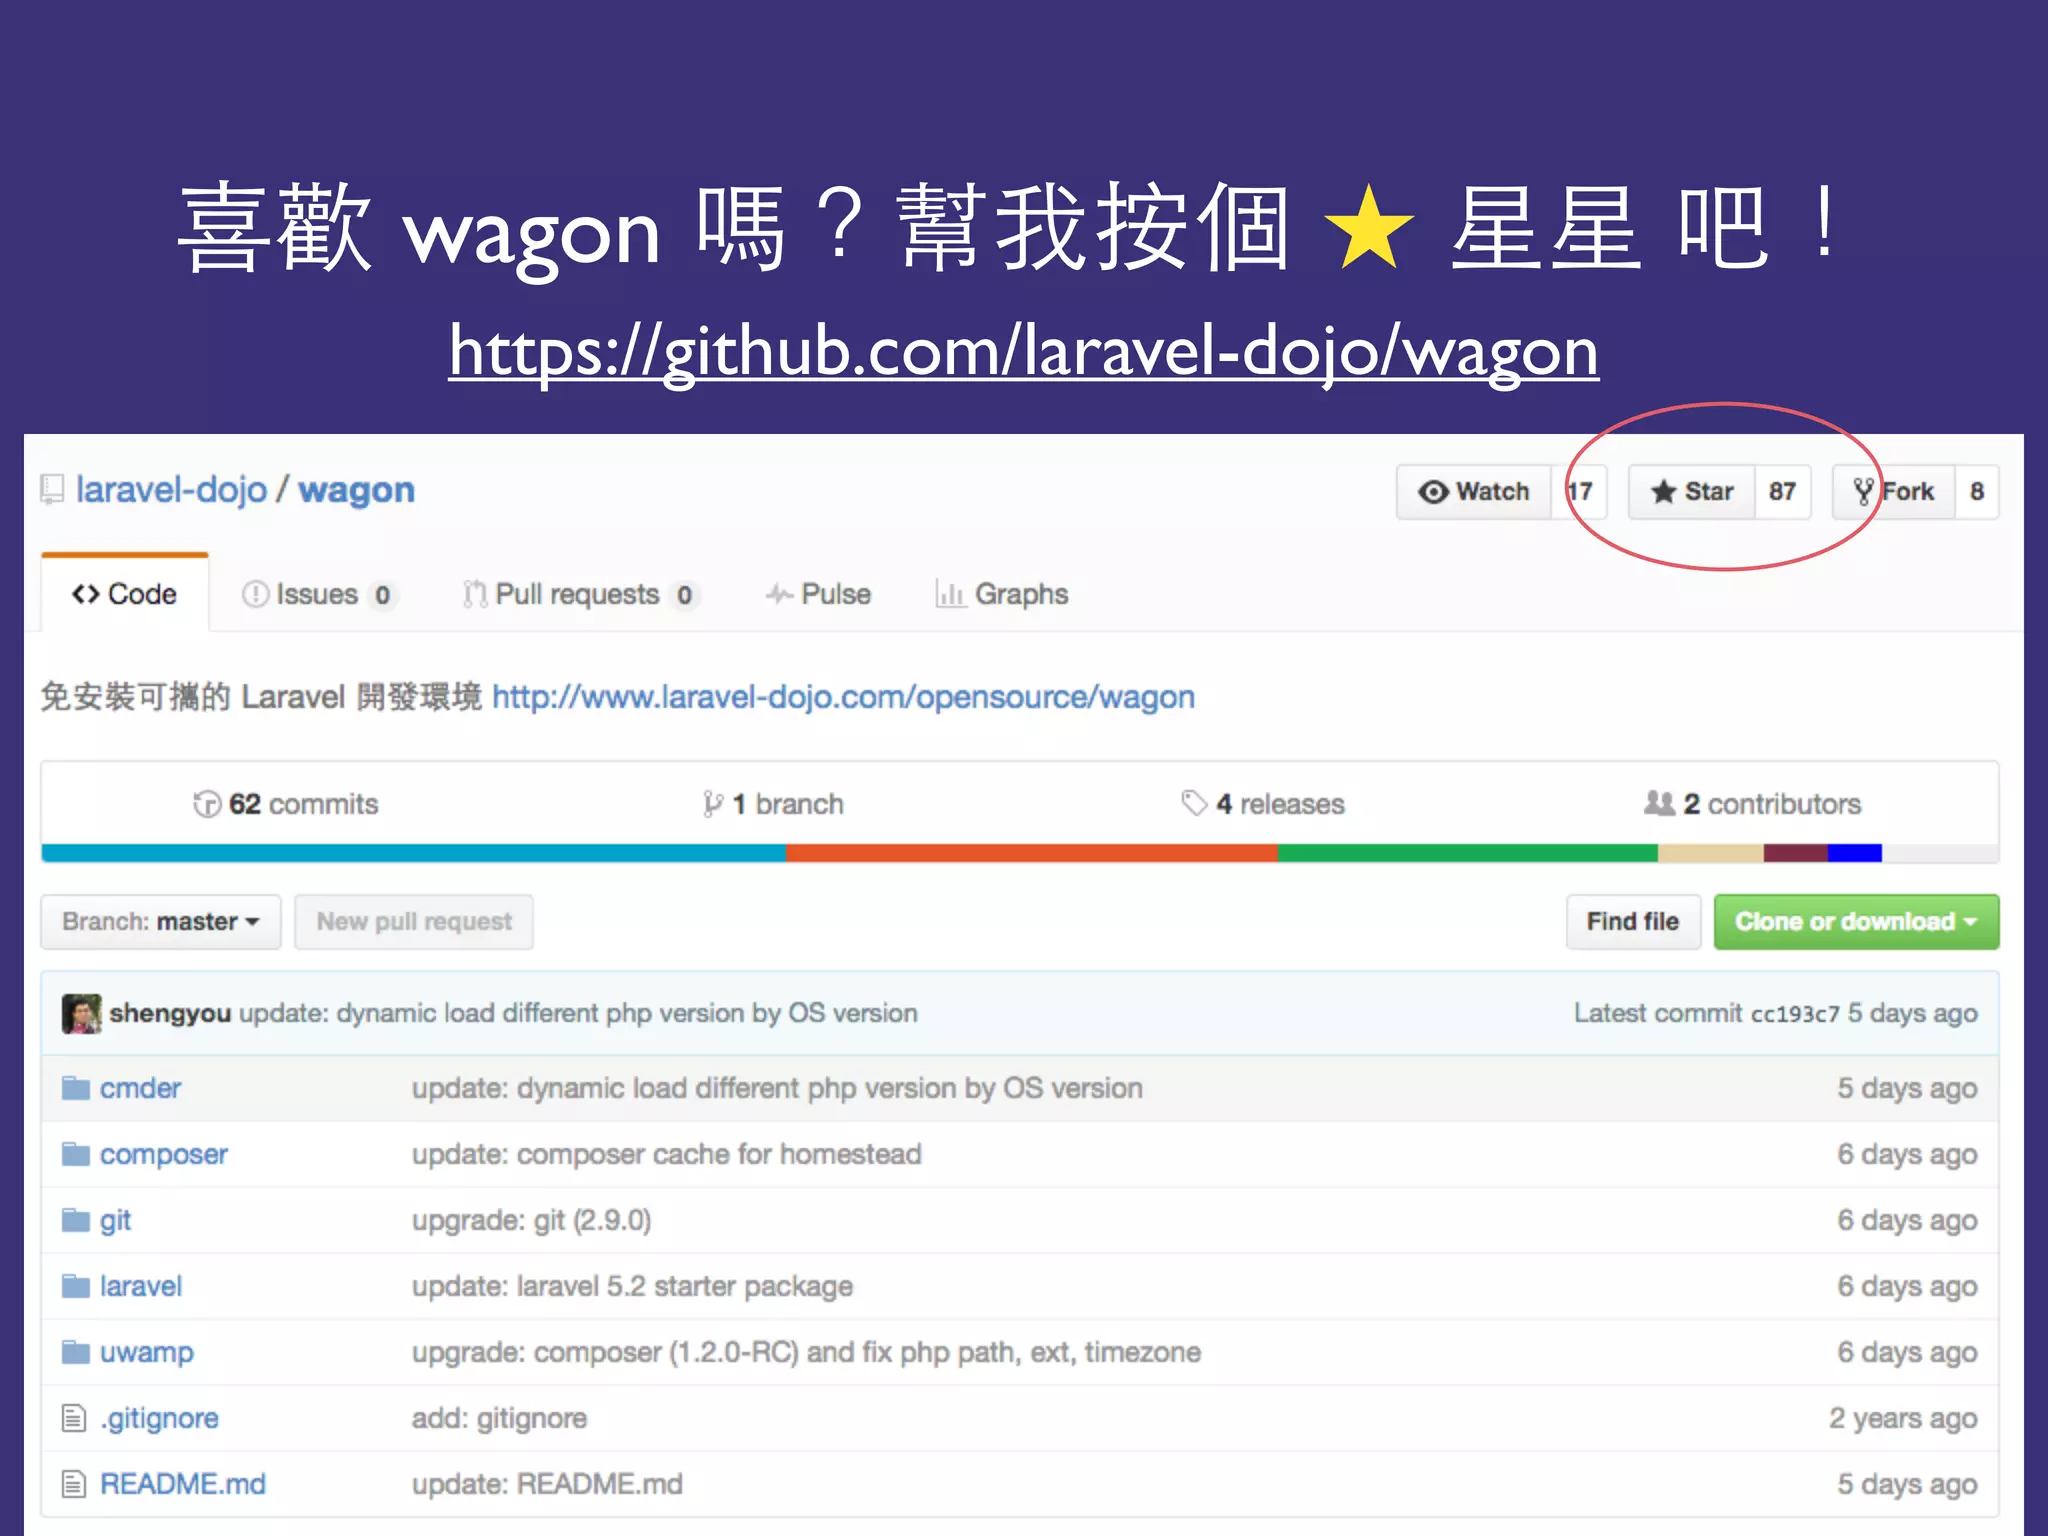Click the Pull requests icon

coord(475,594)
